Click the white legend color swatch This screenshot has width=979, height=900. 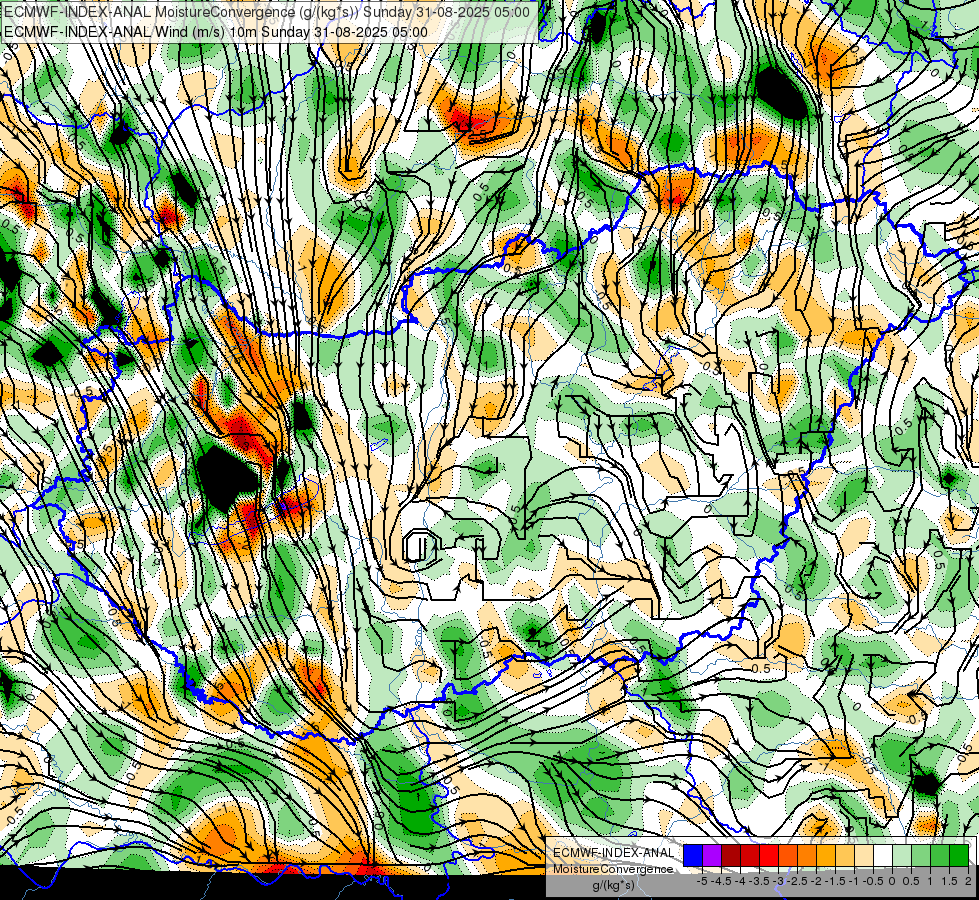click(883, 856)
